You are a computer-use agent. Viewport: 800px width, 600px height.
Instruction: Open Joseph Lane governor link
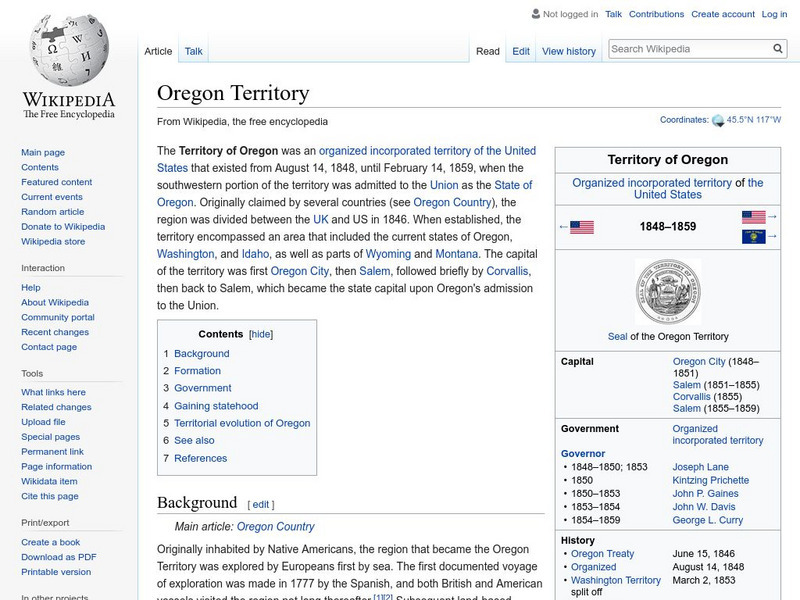701,466
